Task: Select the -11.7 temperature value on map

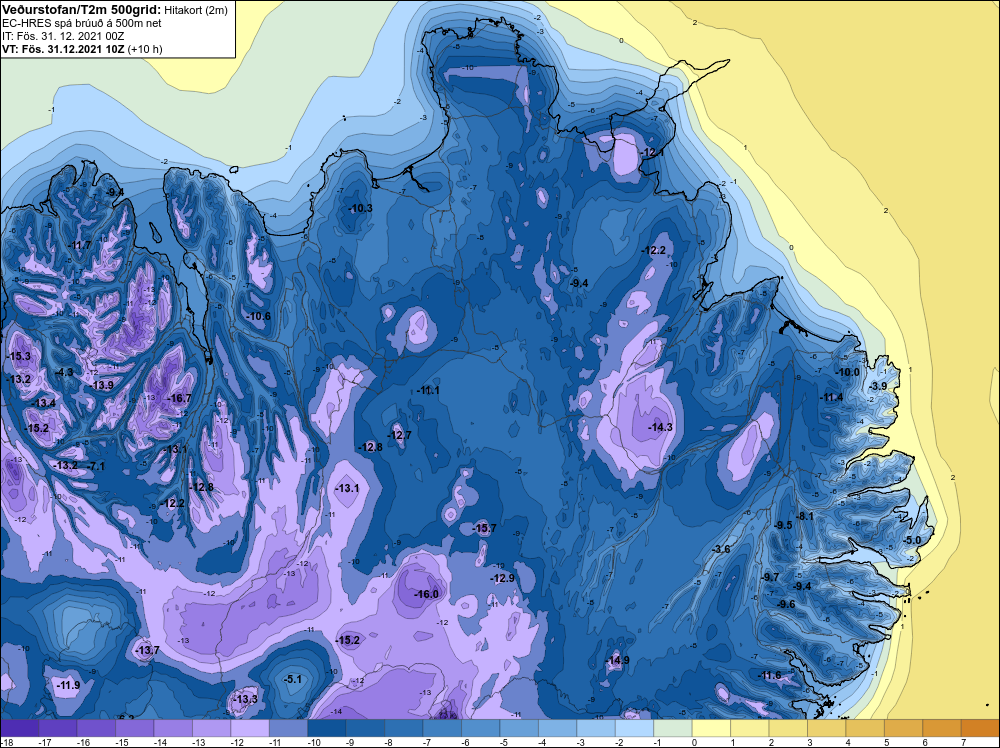Action: pyautogui.click(x=79, y=245)
